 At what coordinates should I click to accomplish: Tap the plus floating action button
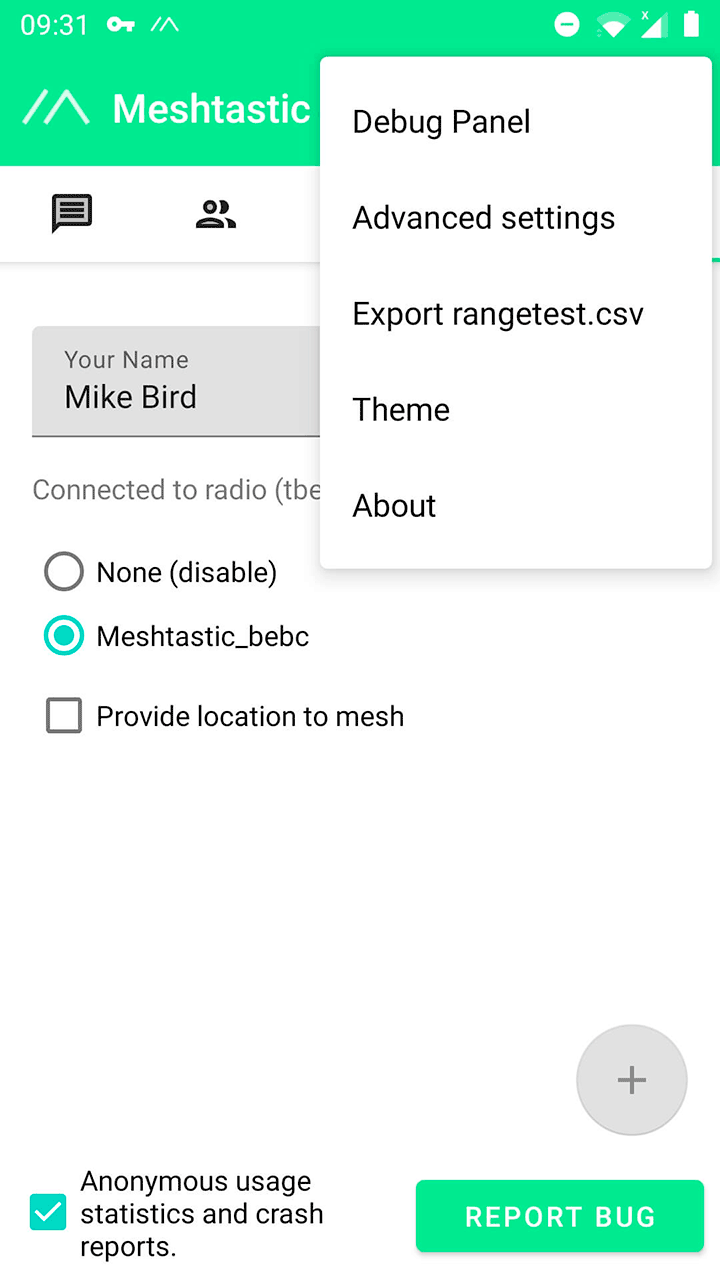(631, 1080)
